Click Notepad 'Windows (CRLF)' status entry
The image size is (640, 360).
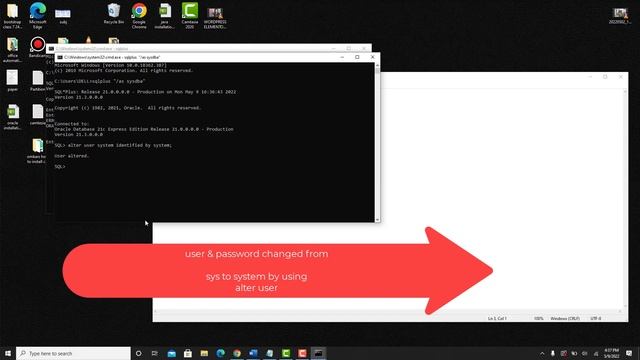(x=565, y=318)
